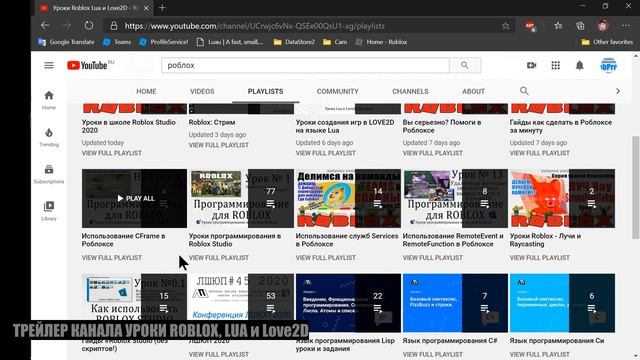This screenshot has width=640, height=360.
Task: Click the ABP extension icon
Action: (530, 26)
